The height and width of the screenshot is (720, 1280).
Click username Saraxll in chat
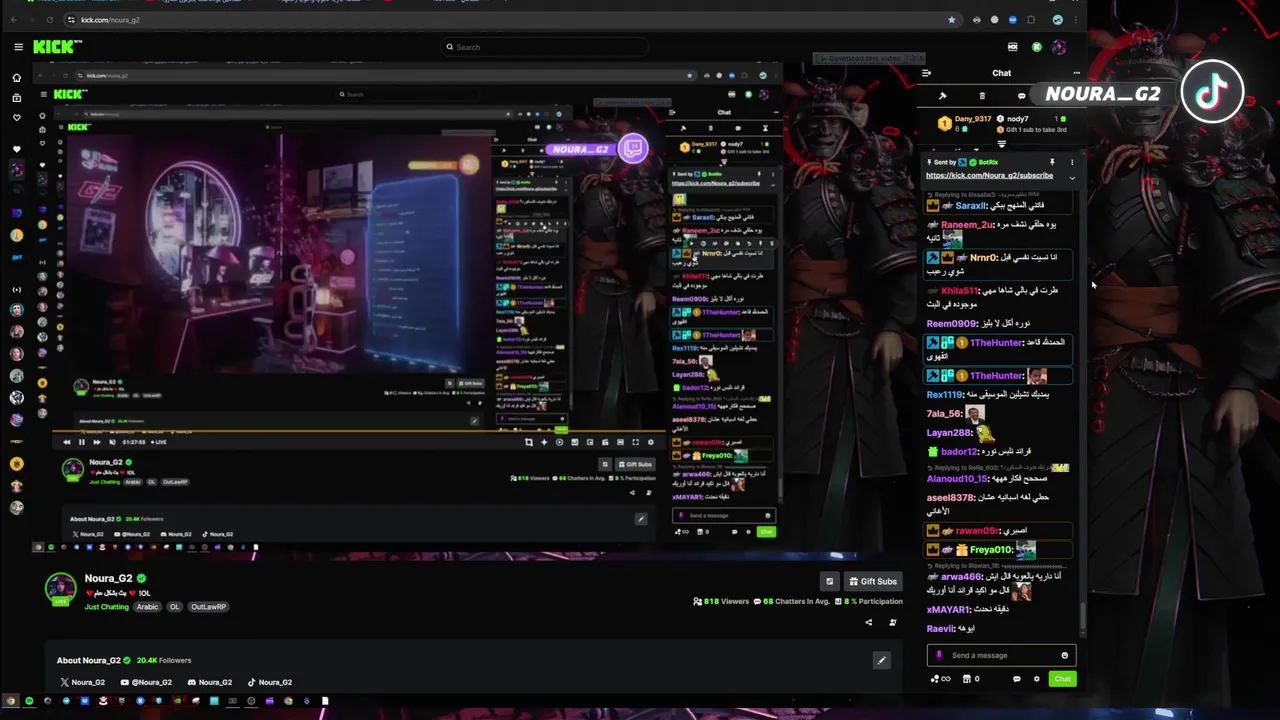pyautogui.click(x=971, y=206)
